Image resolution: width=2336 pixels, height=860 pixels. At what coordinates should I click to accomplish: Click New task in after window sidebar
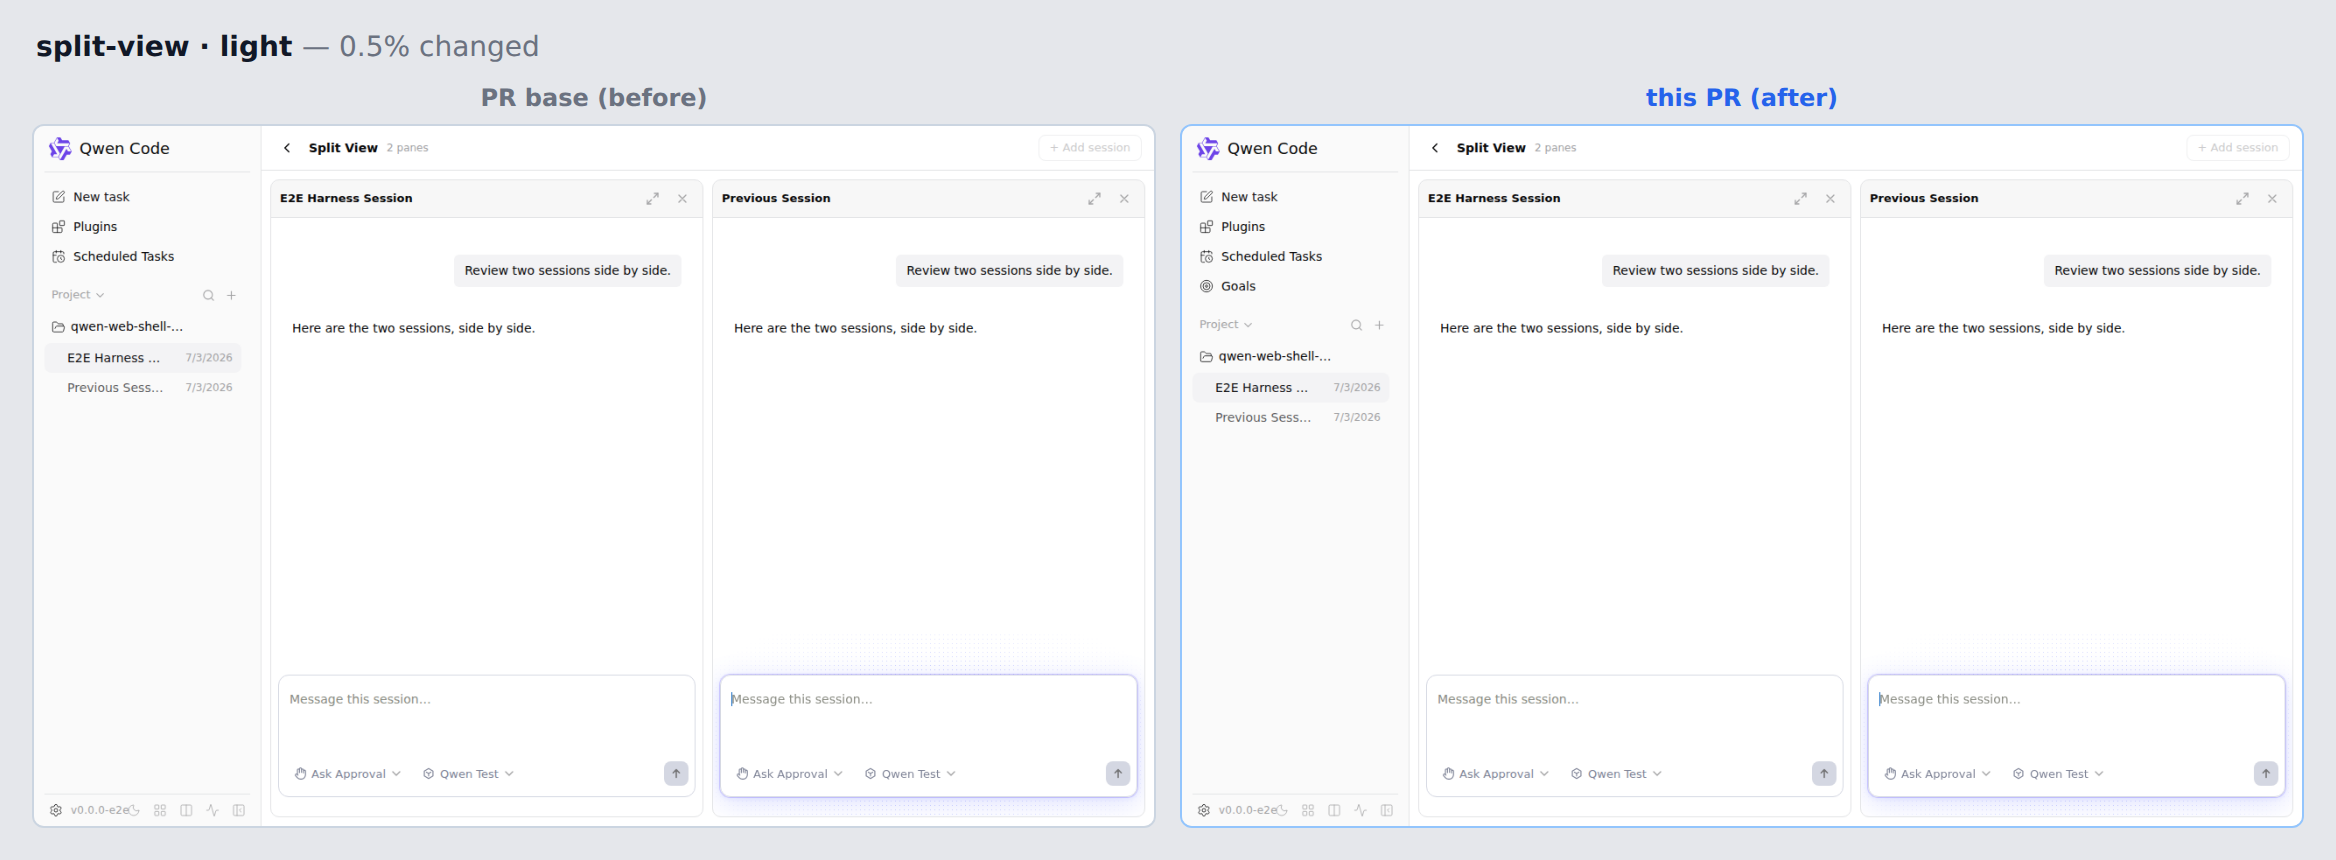(1294, 197)
